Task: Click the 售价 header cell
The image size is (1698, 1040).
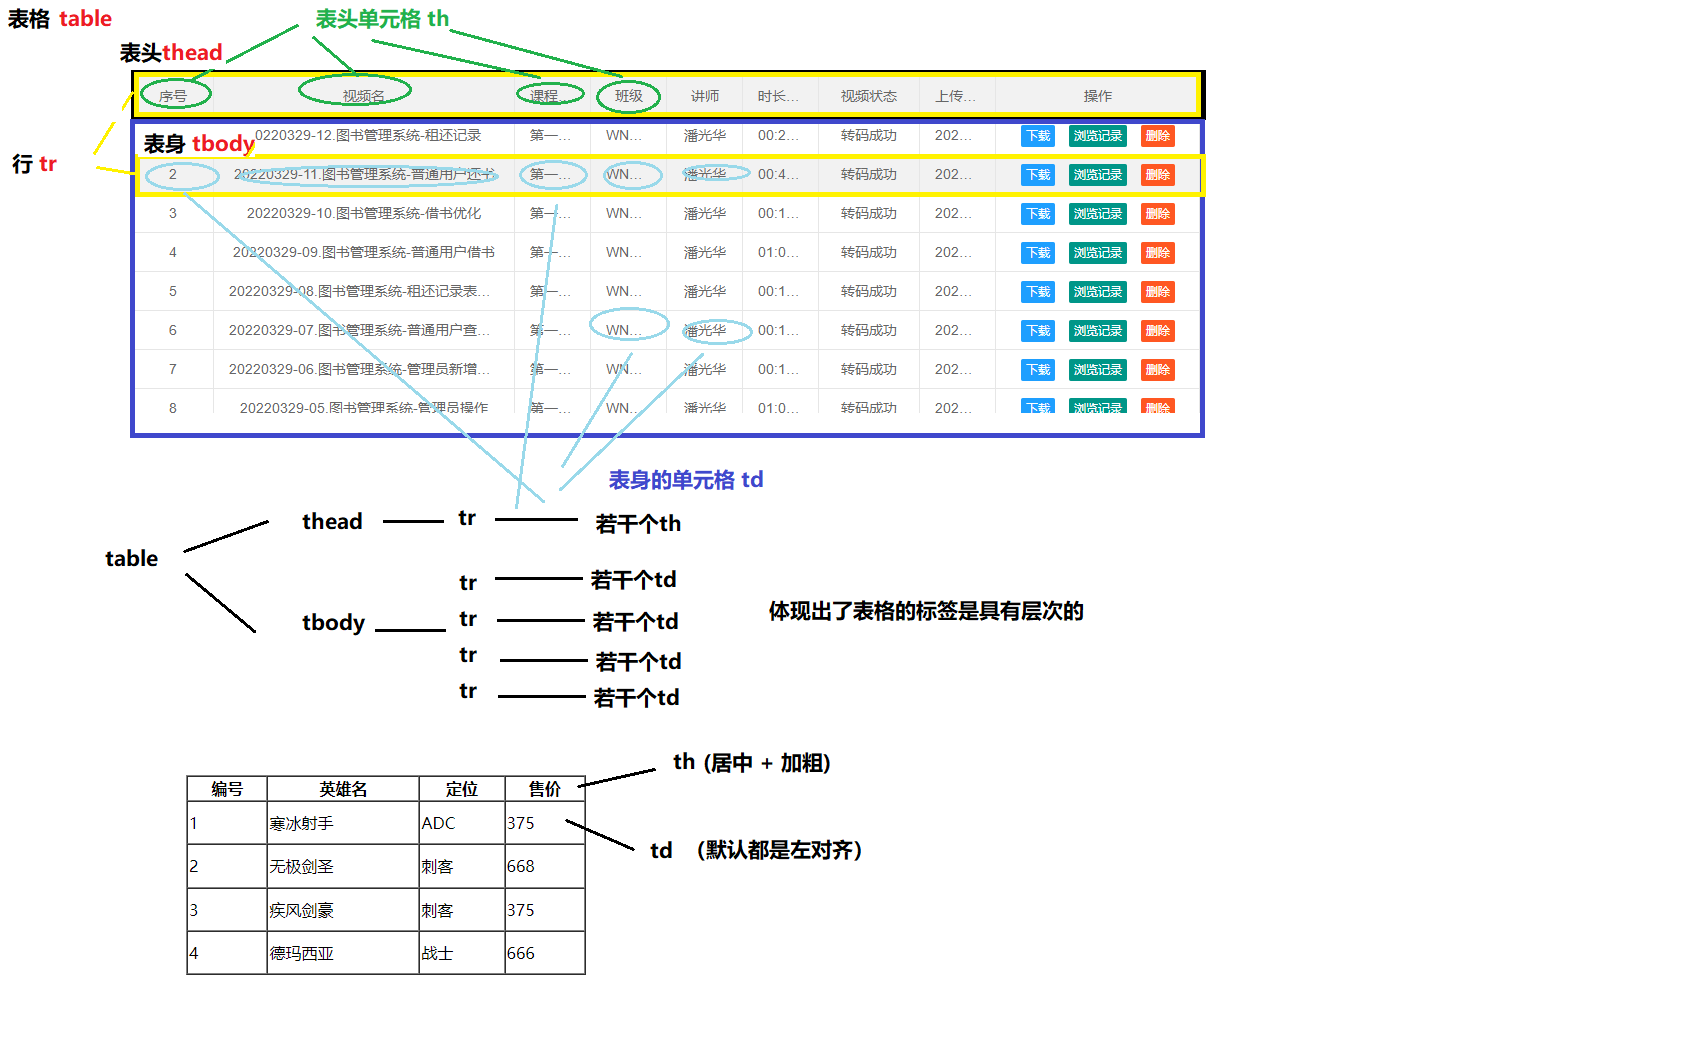Action: tap(545, 789)
